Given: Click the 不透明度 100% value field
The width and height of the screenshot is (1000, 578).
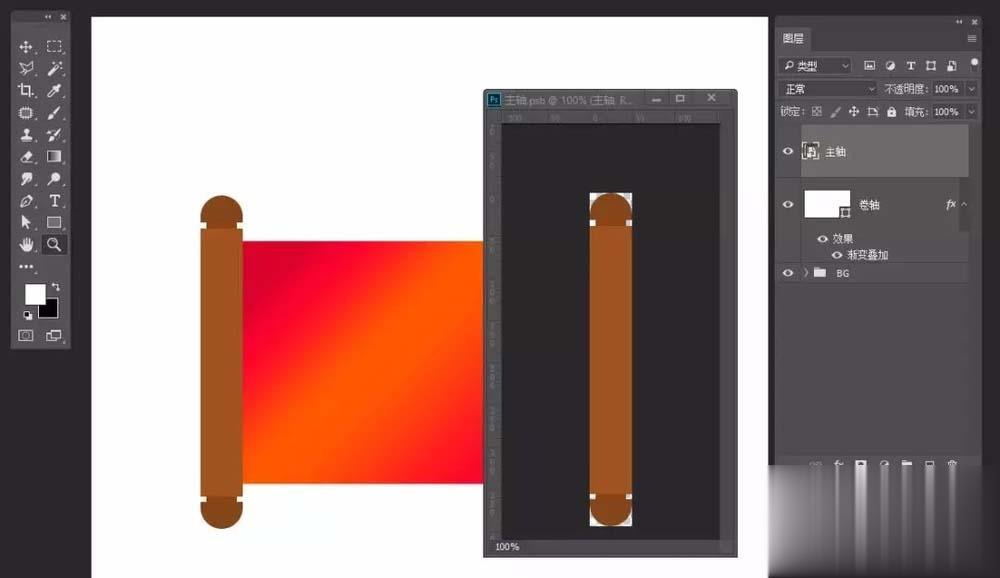Looking at the screenshot, I should coord(946,89).
